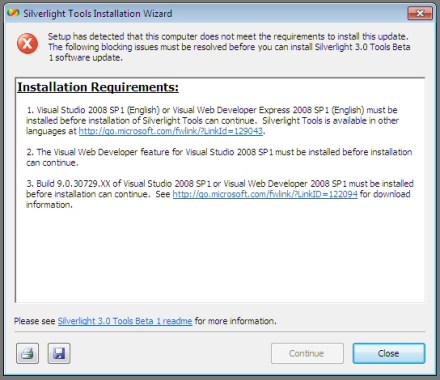Click the Installation Requirements heading

pos(98,87)
